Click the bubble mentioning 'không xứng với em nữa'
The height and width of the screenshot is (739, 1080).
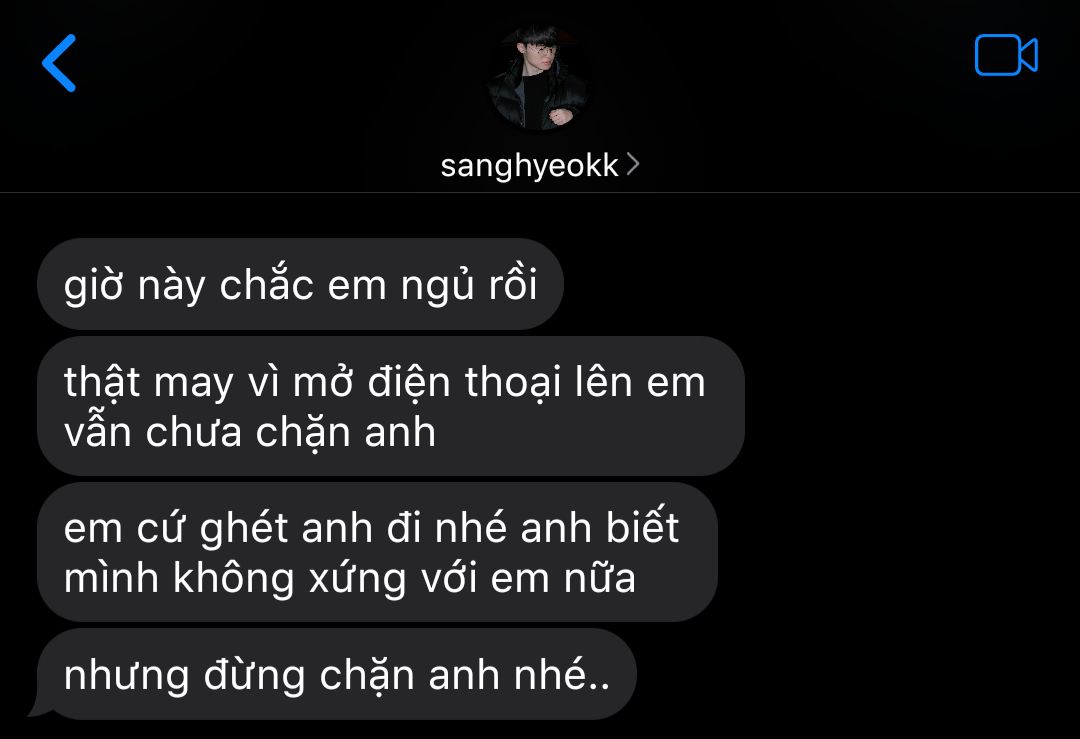(x=377, y=552)
